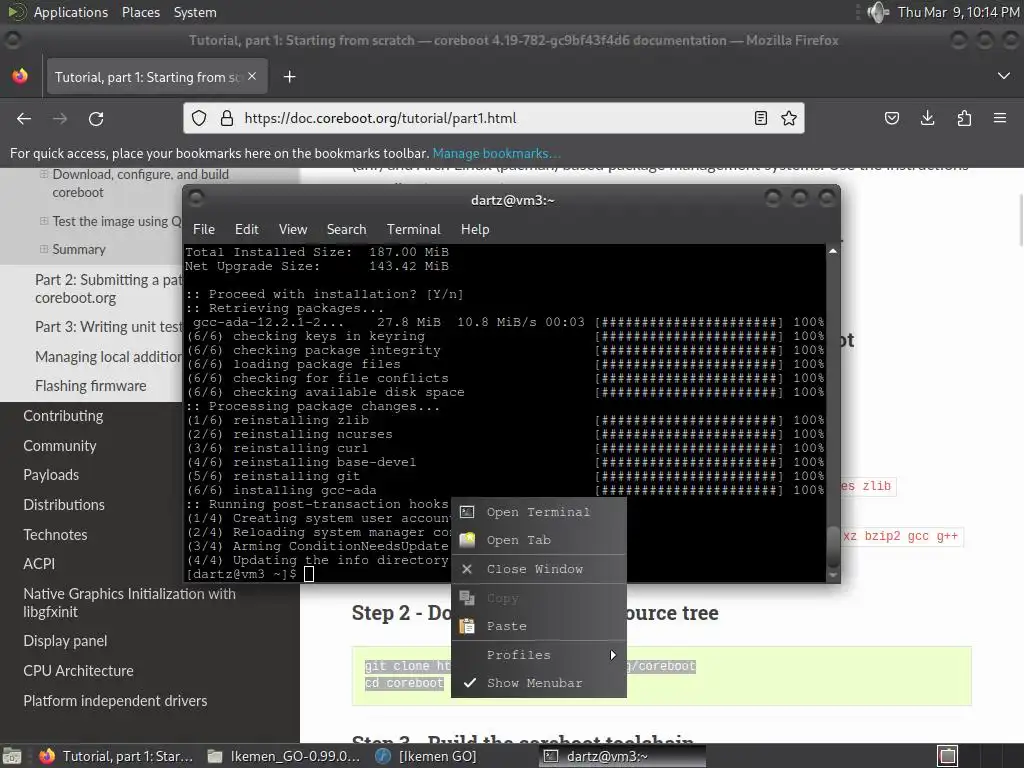The height and width of the screenshot is (768, 1024).
Task: Open Managing local additions sidebar link
Action: click(x=108, y=357)
